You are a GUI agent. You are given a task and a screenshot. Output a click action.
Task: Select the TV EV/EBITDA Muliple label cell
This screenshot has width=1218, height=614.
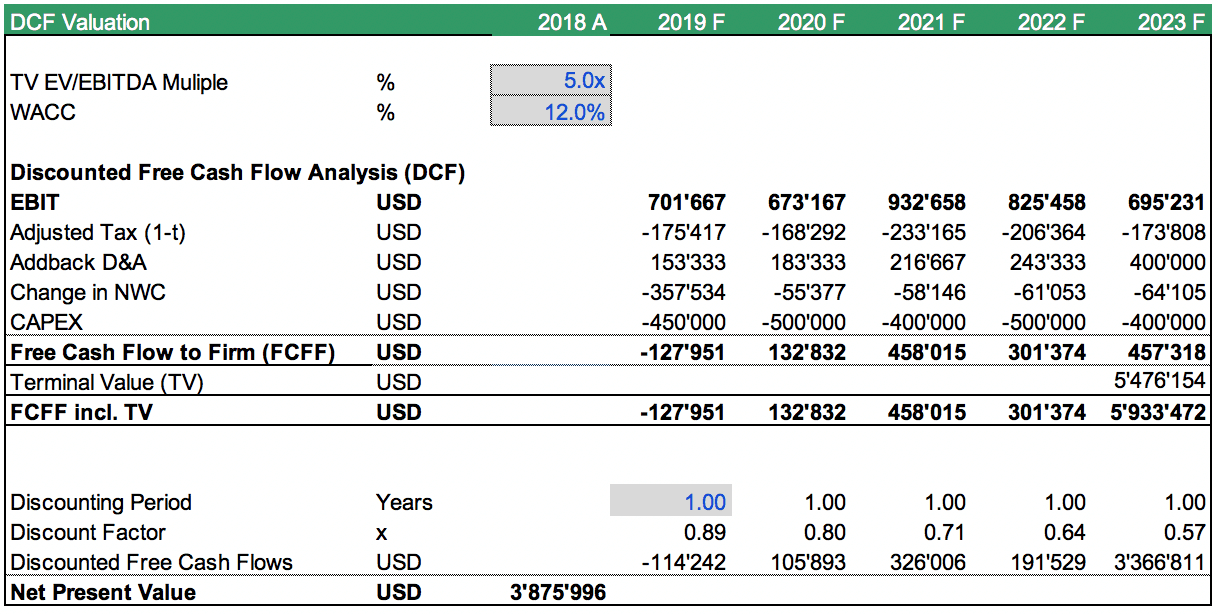click(119, 82)
